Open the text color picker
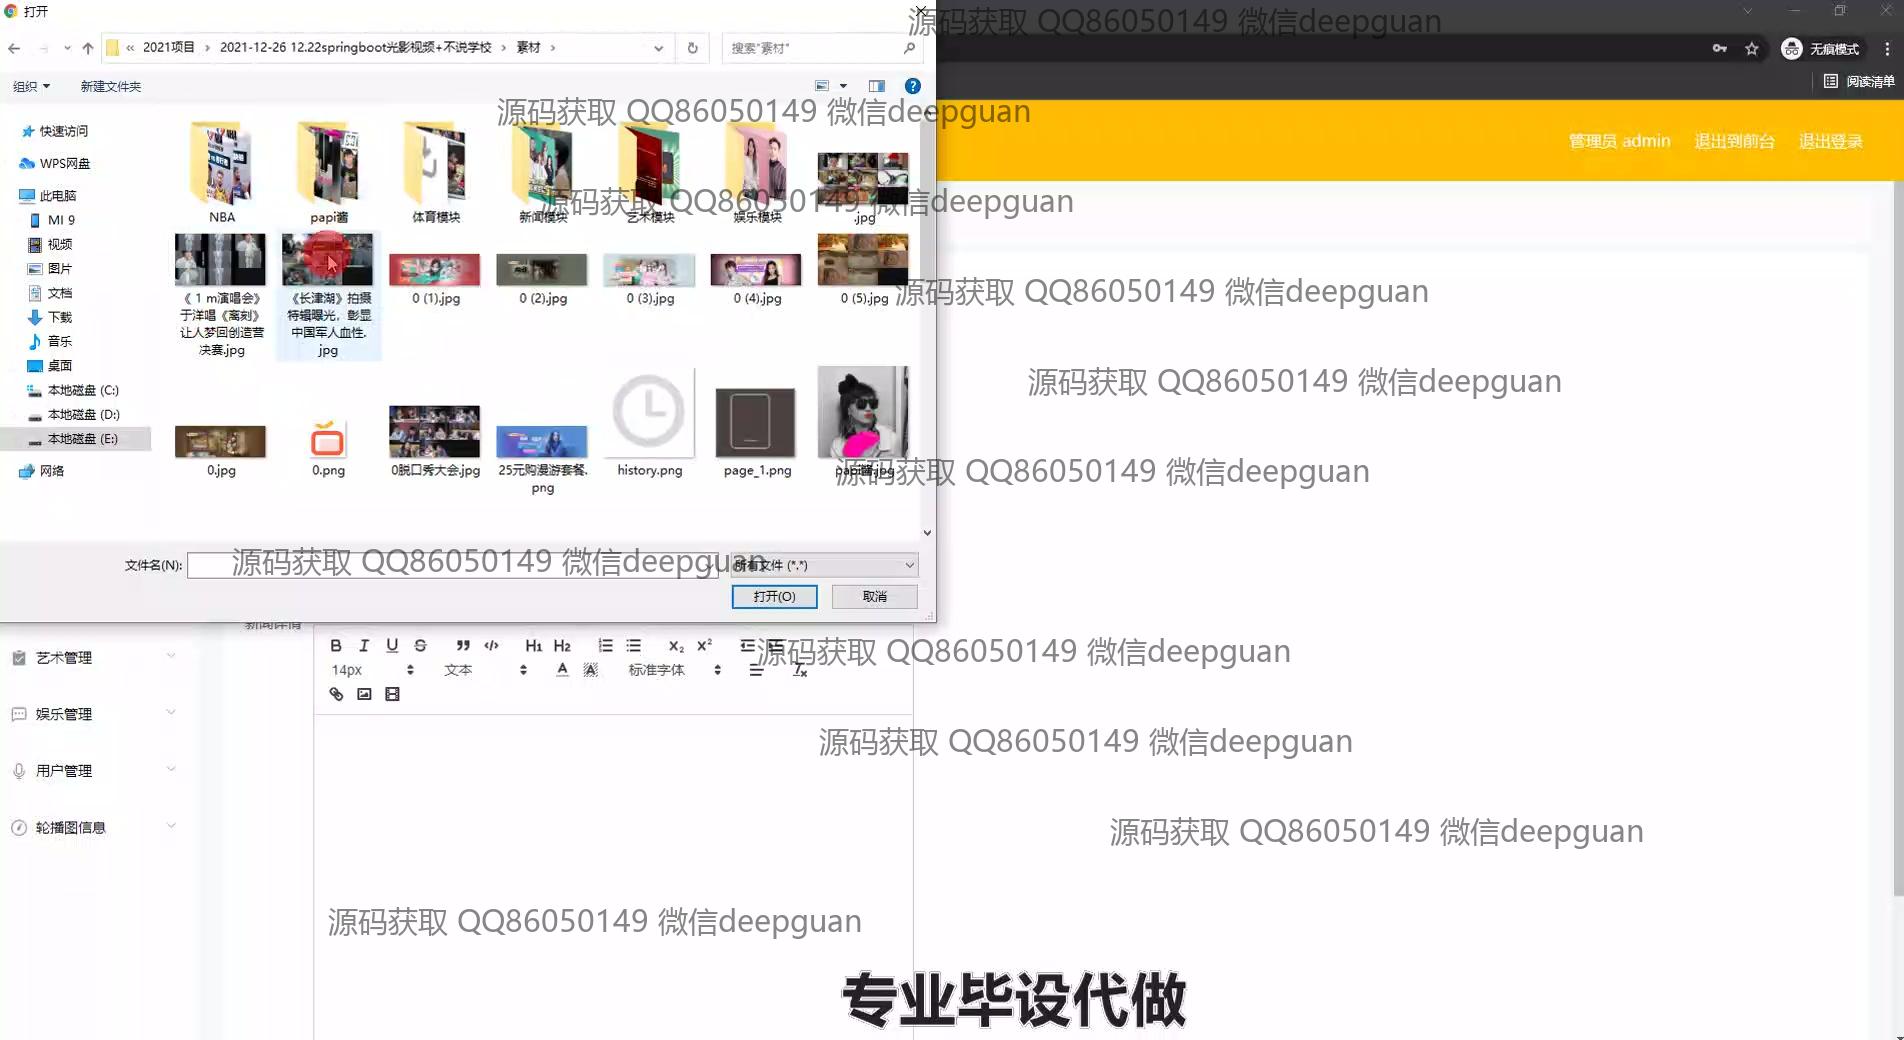Screen dimensions: 1904x1040 (x=562, y=670)
